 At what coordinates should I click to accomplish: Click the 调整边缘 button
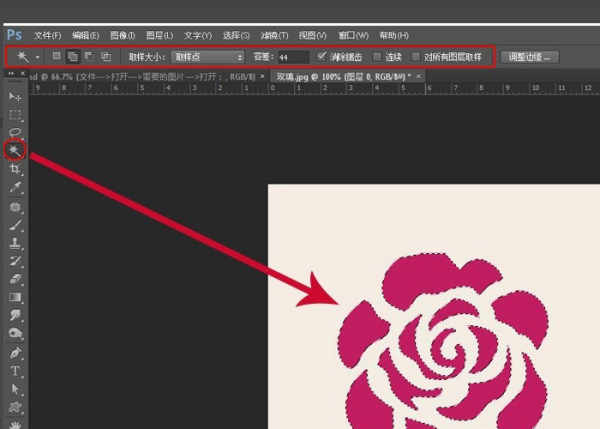point(530,57)
